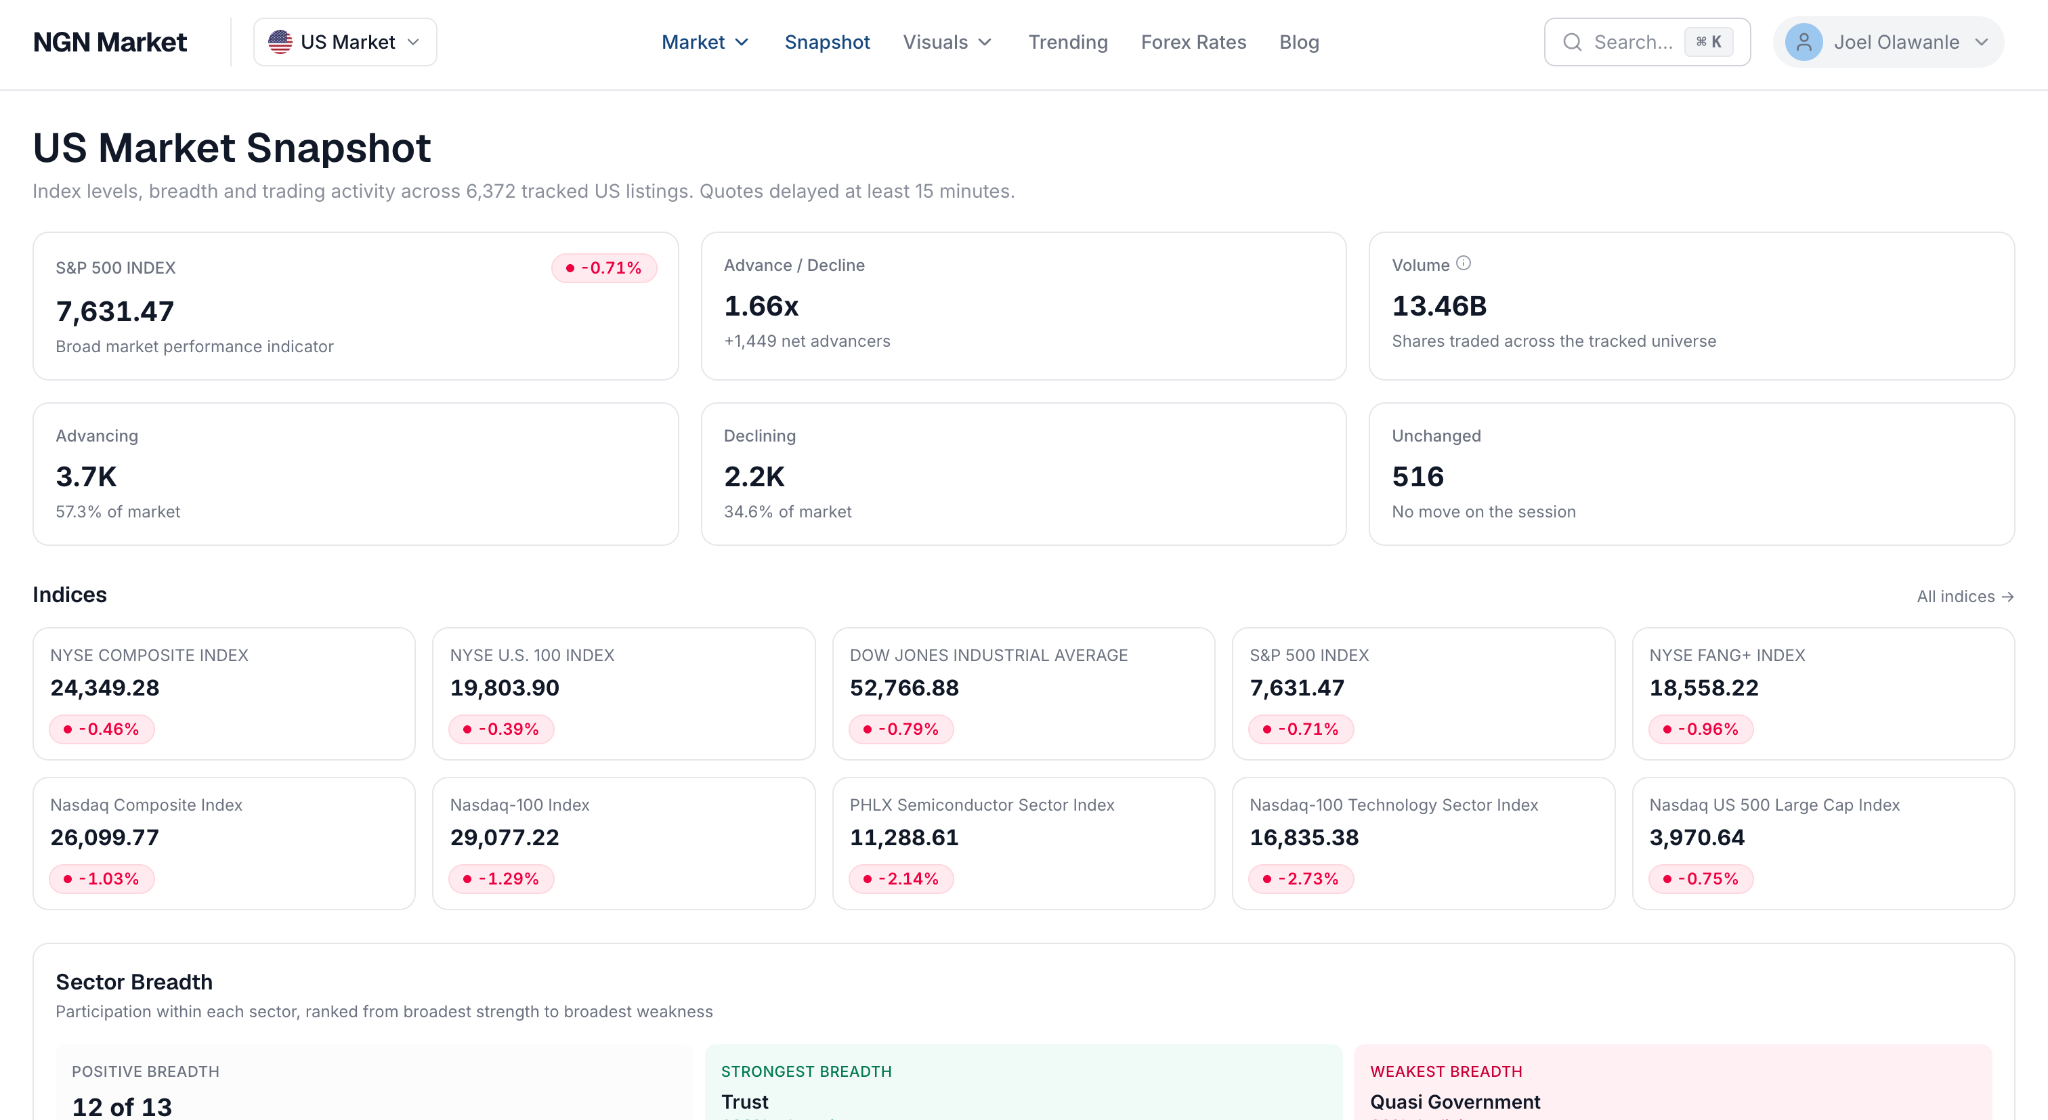Click the -1.29% change badge
Image resolution: width=2048 pixels, height=1120 pixels.
coord(501,879)
